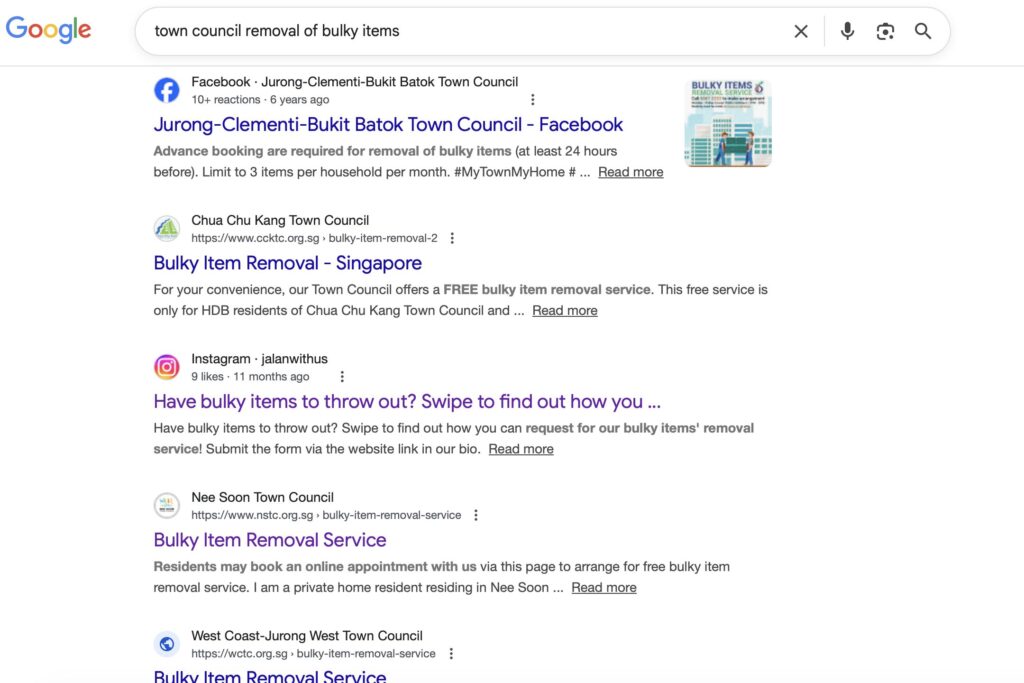Open more options for Instagram jalanwithus result
Viewport: 1024px width, 683px height.
pos(342,377)
